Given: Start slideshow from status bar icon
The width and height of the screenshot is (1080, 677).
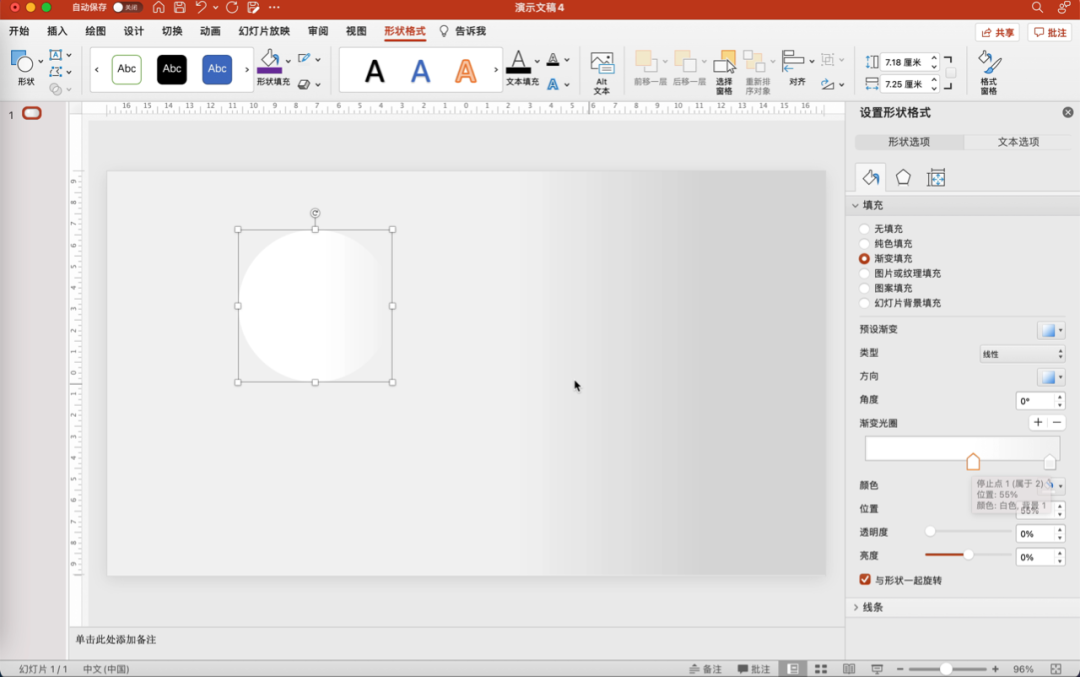Looking at the screenshot, I should tap(877, 669).
